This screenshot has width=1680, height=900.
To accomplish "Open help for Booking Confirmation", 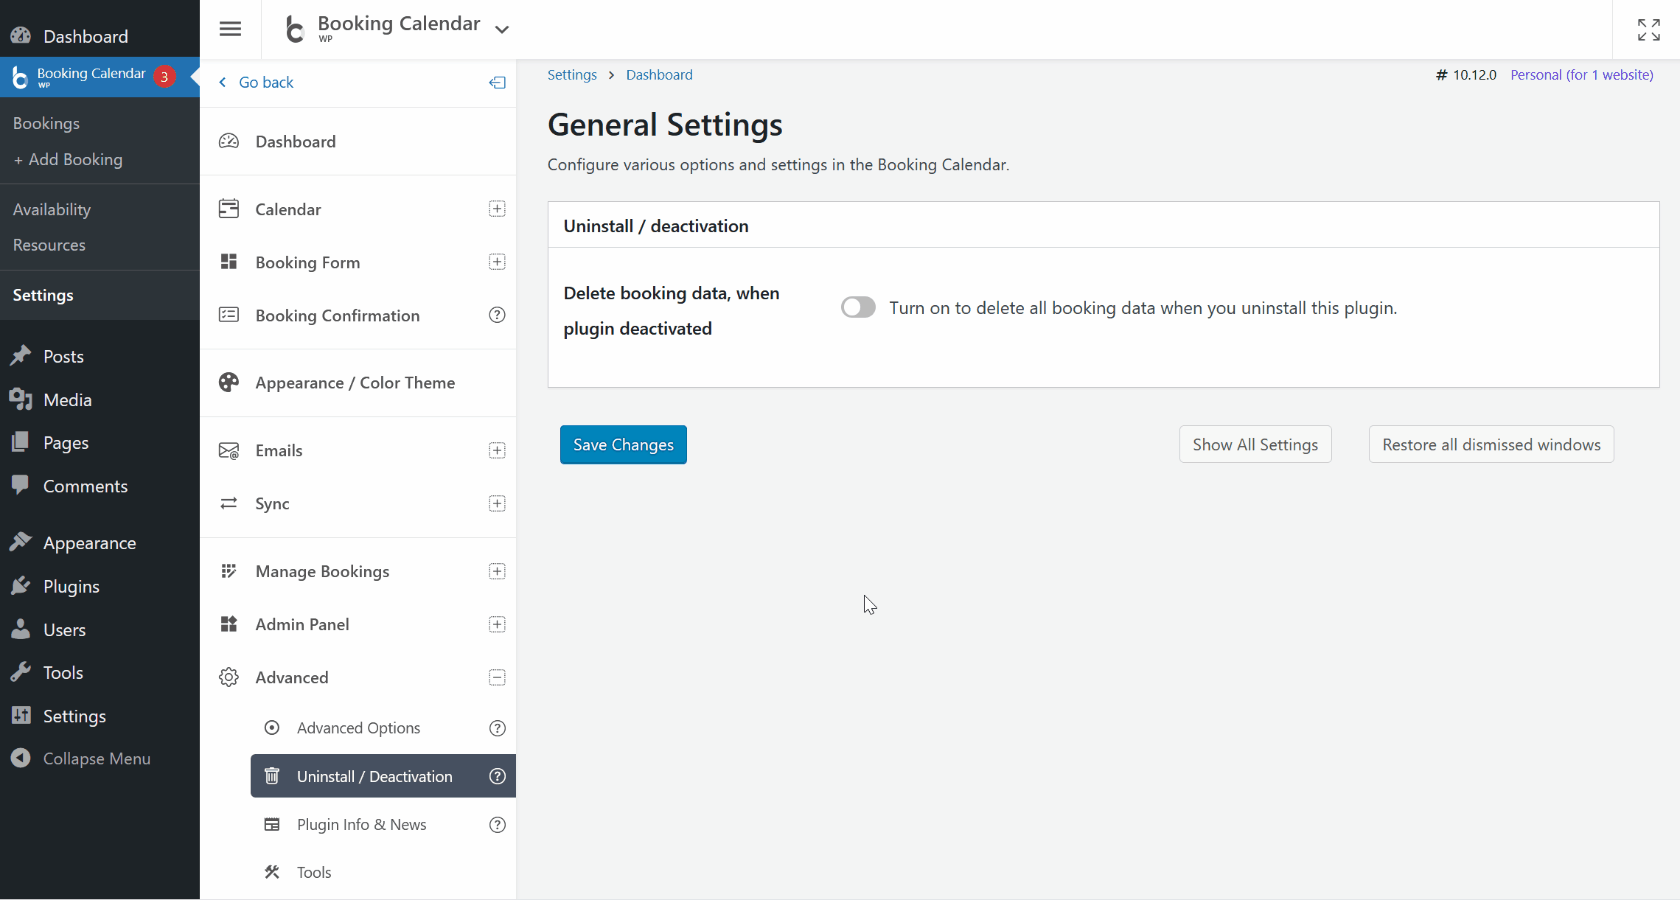I will (x=497, y=315).
